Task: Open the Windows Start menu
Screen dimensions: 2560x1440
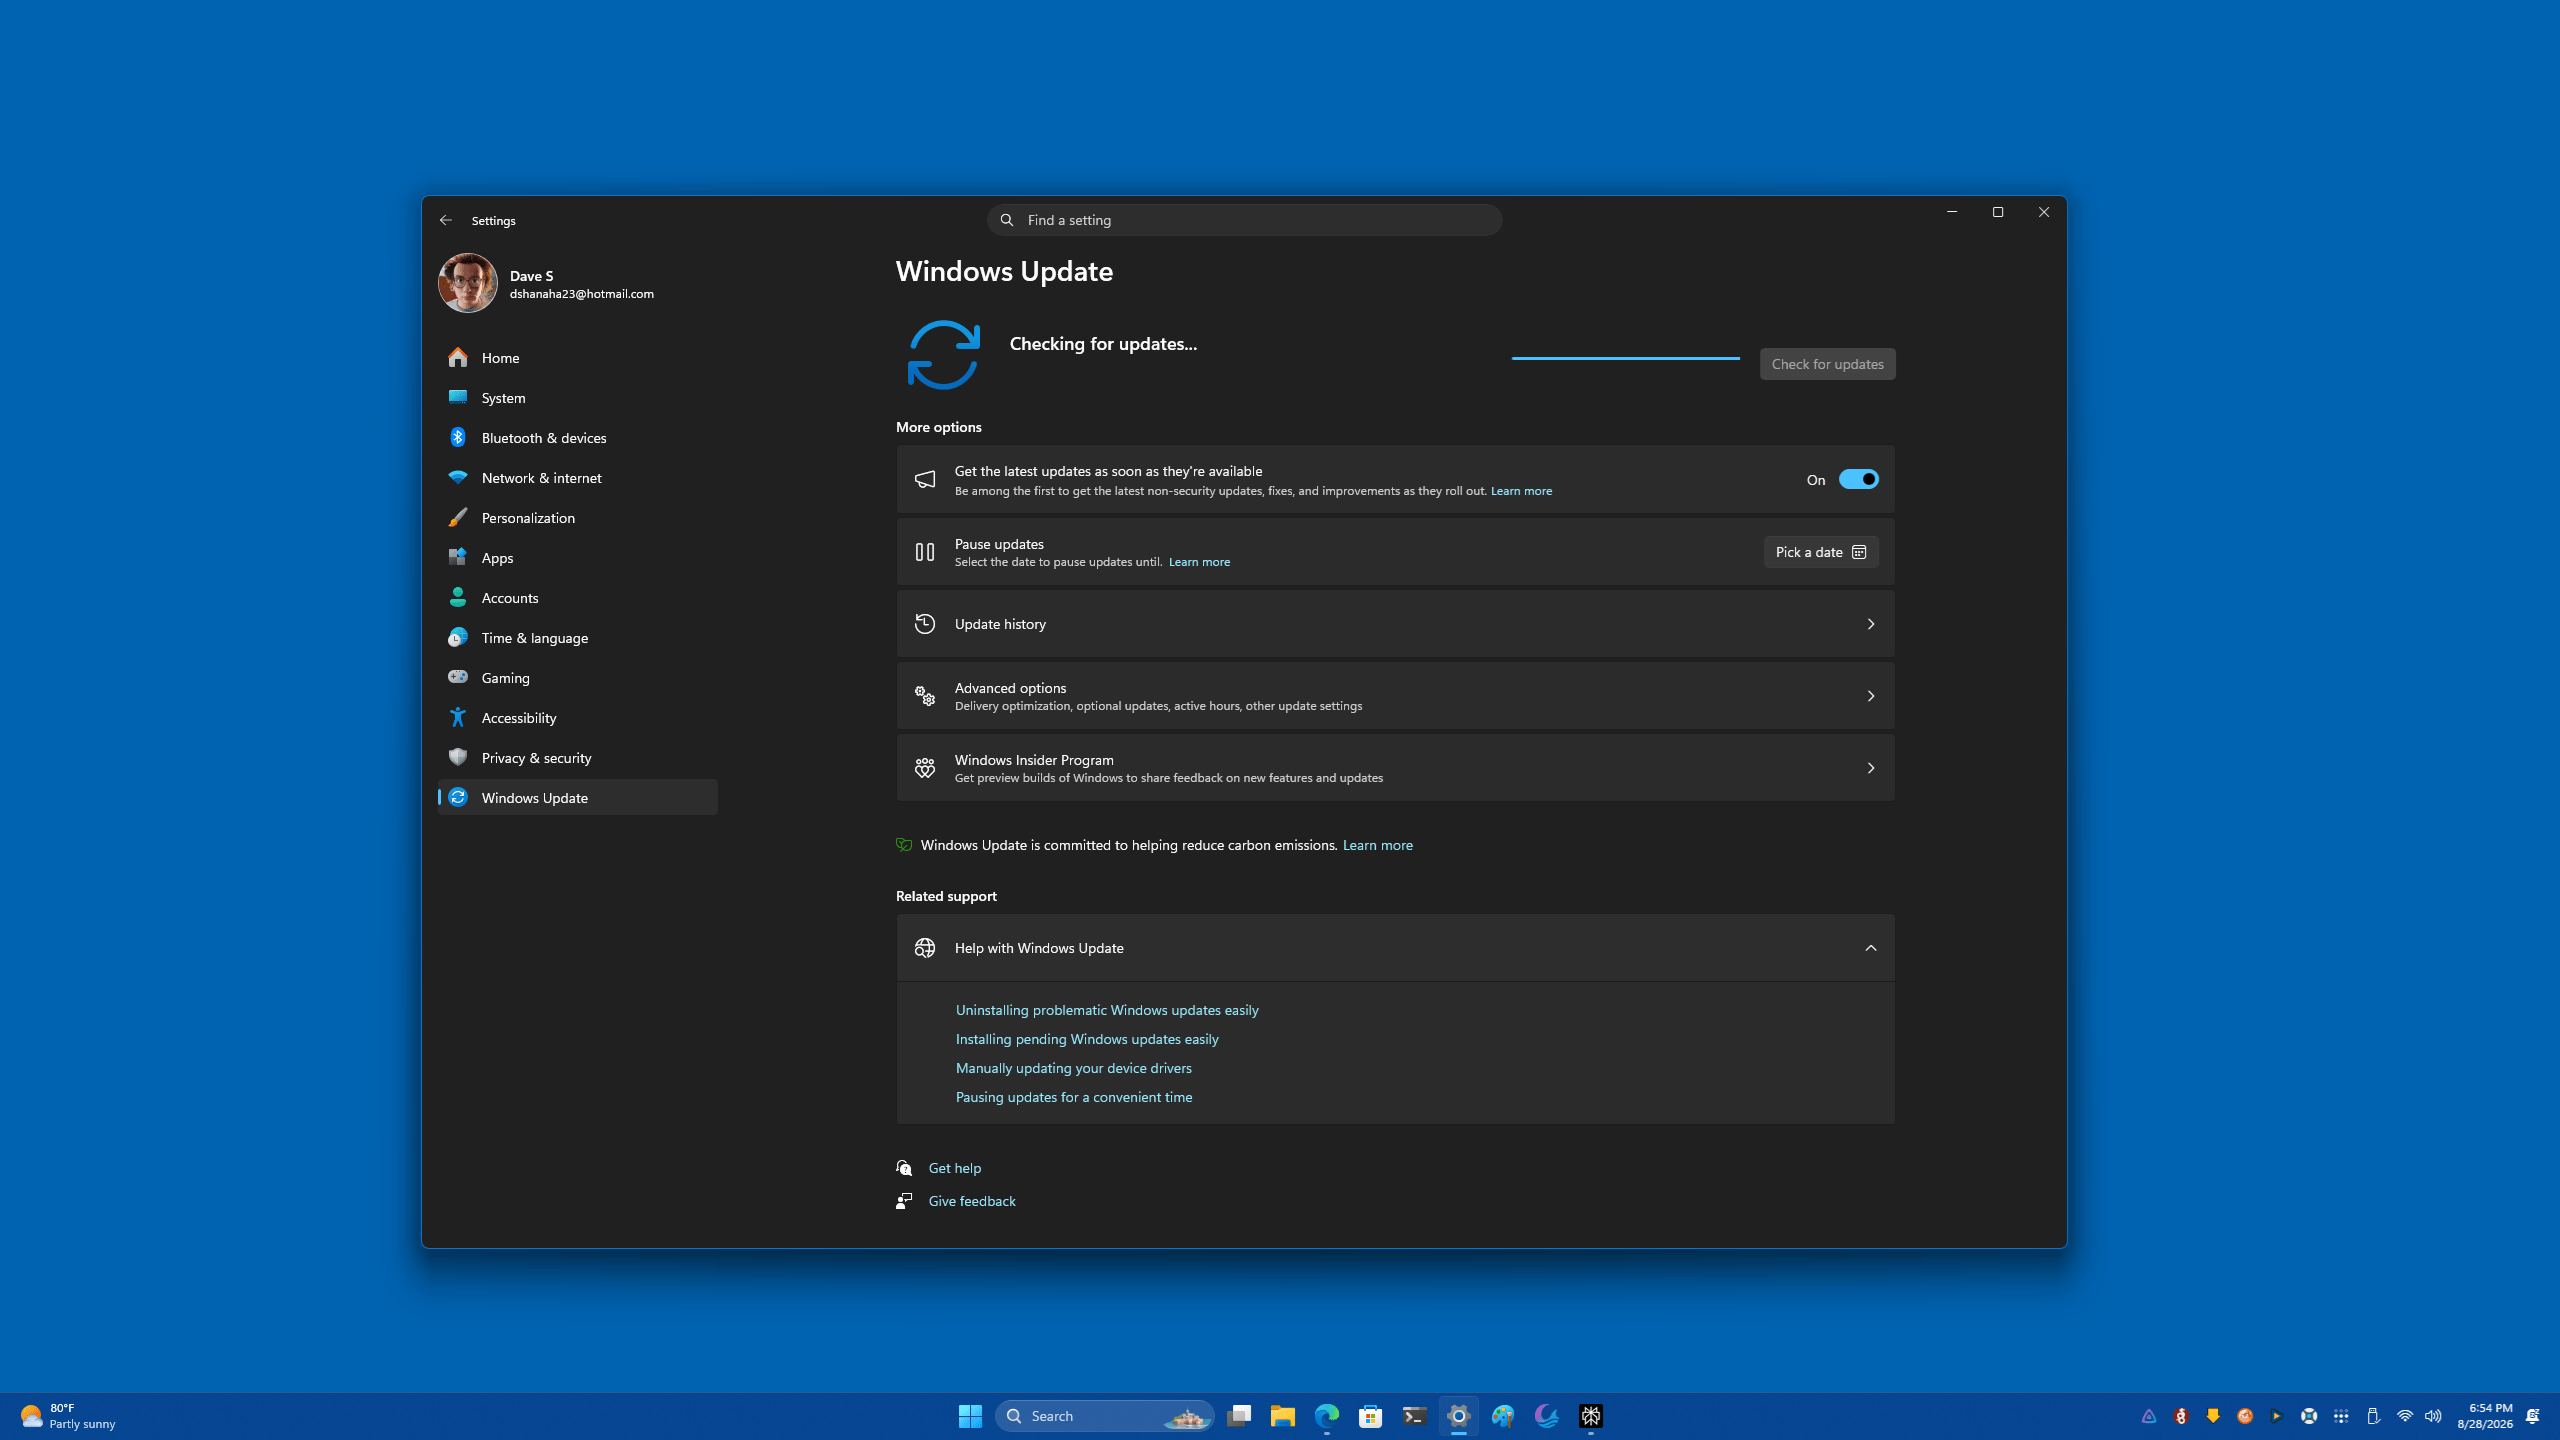Action: (x=970, y=1416)
